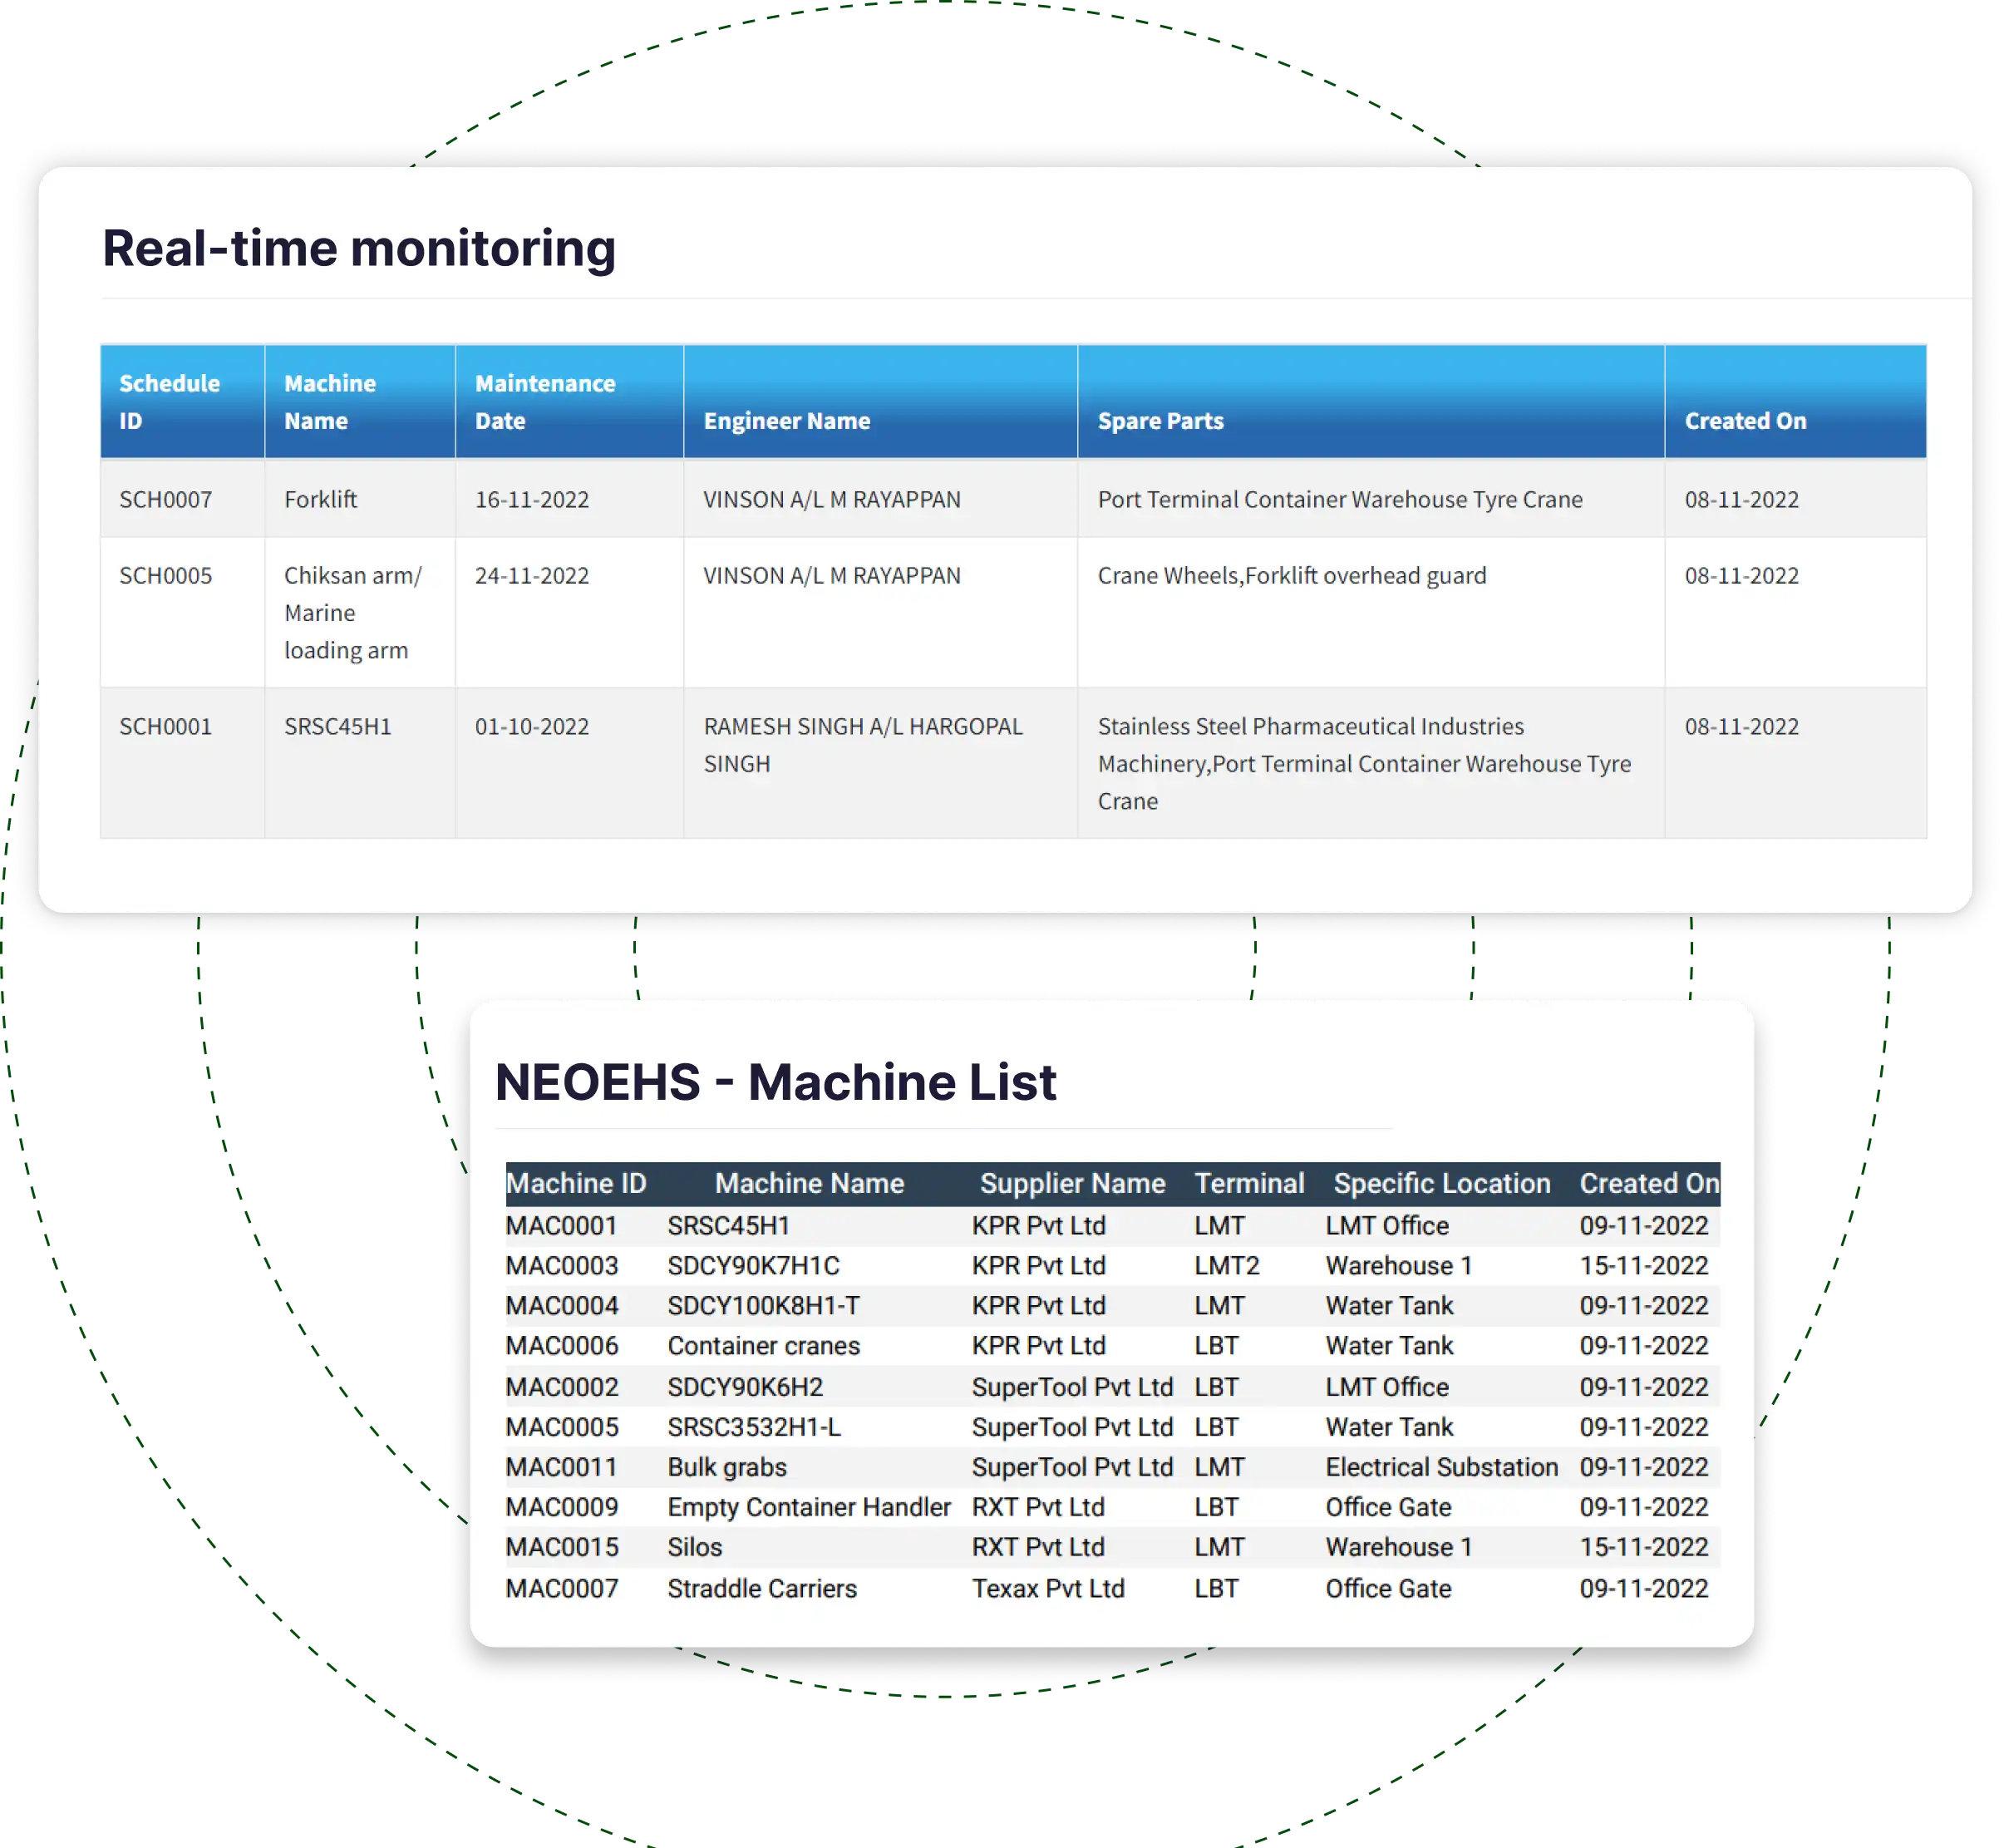Click SuperTool Pvt Ltd in MAC0002 row
Screen dimensions: 2004x1848
click(x=1072, y=1387)
